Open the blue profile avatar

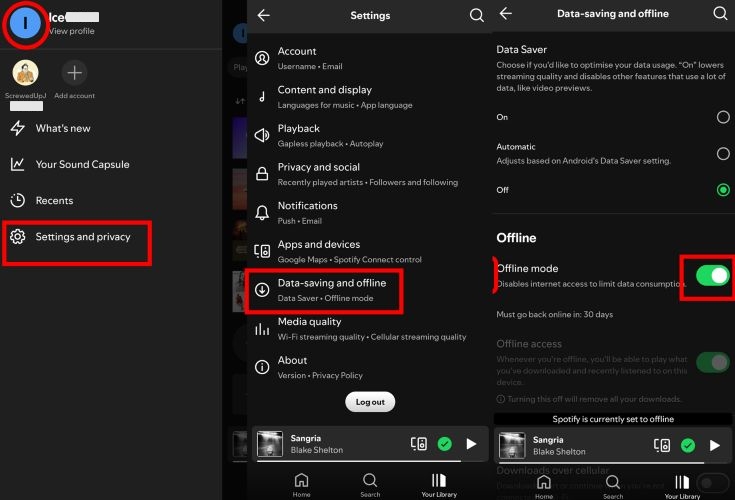(x=24, y=23)
